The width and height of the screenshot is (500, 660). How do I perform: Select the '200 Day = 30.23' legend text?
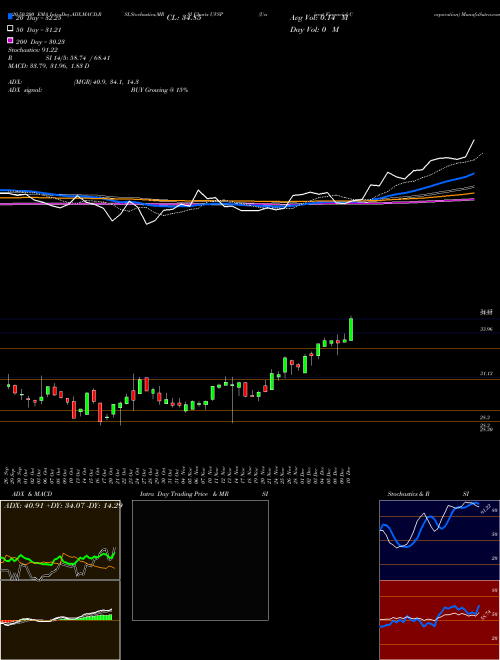[40, 41]
